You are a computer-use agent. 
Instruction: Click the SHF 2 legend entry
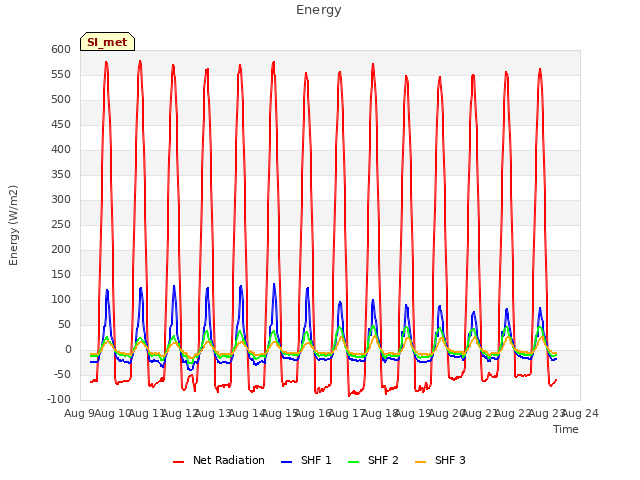click(x=373, y=460)
